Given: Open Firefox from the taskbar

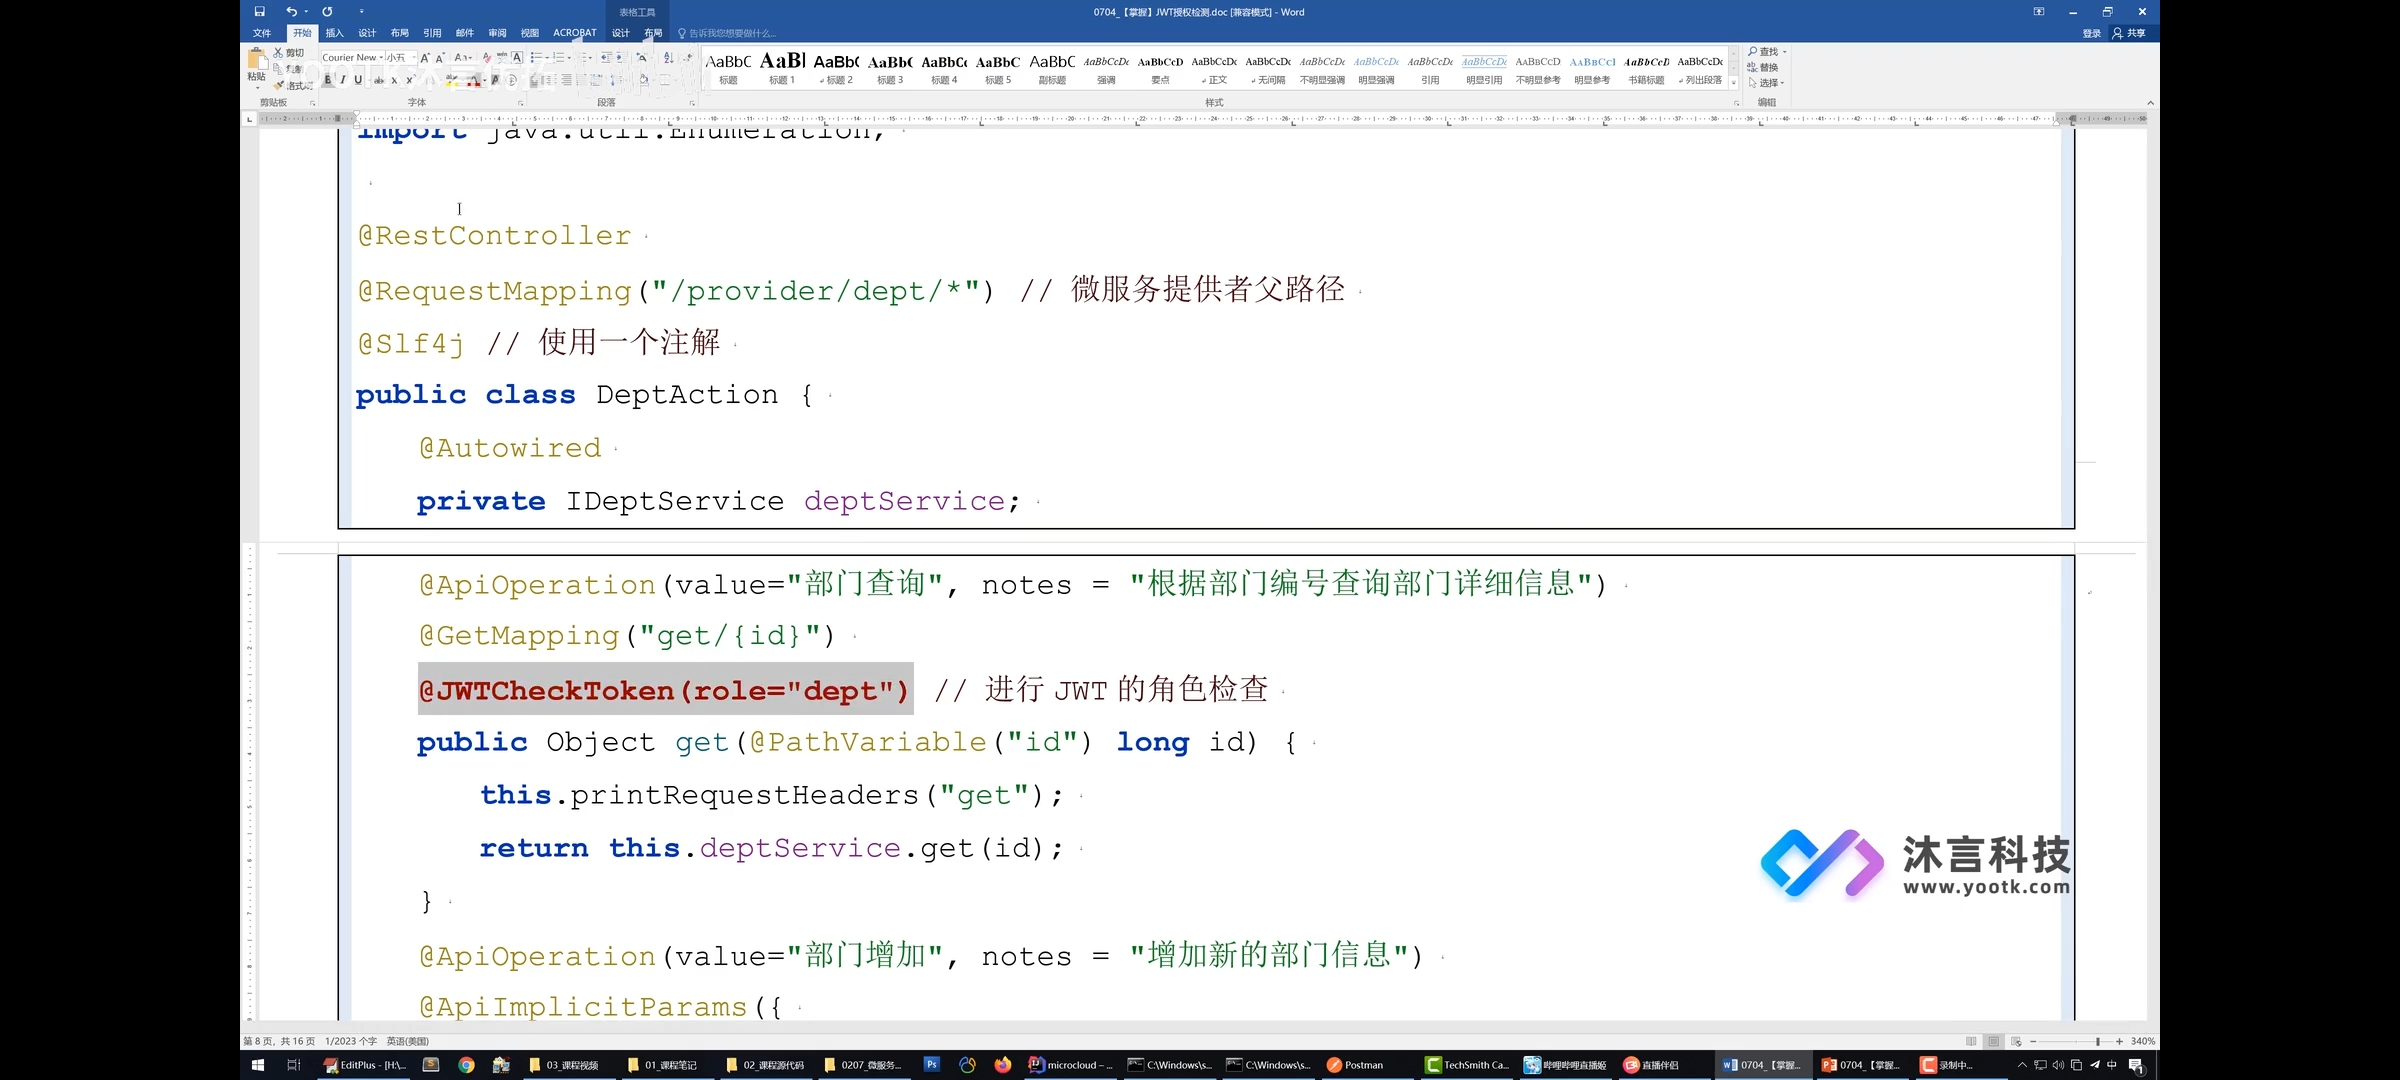Looking at the screenshot, I should [x=1002, y=1065].
